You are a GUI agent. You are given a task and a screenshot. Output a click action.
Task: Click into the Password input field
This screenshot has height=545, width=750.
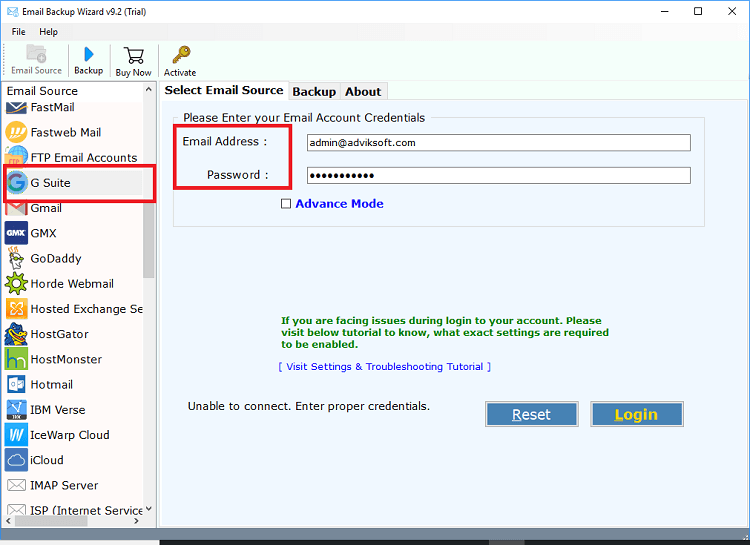(x=498, y=175)
